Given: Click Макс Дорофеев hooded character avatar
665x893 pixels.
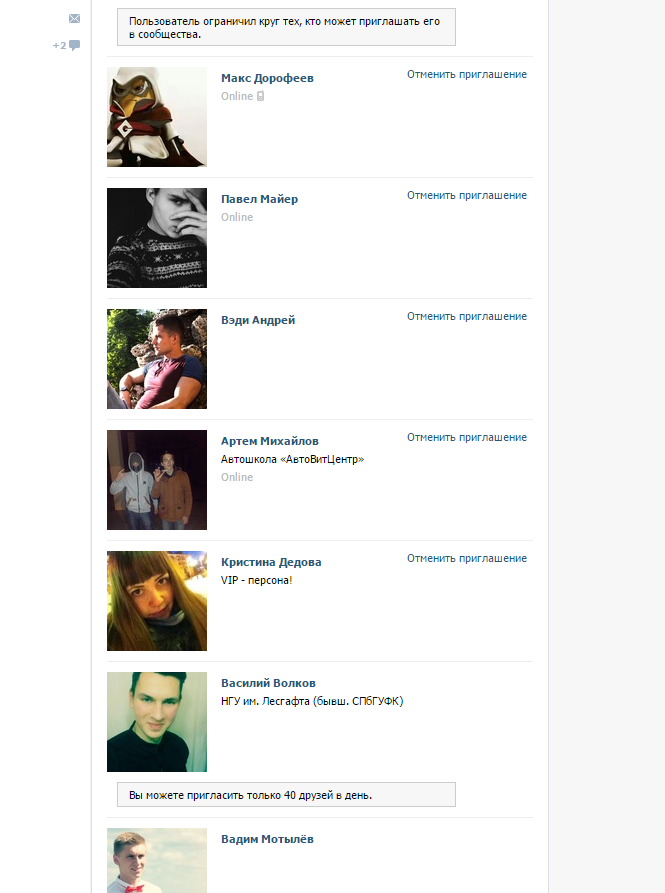Looking at the screenshot, I should (x=157, y=117).
